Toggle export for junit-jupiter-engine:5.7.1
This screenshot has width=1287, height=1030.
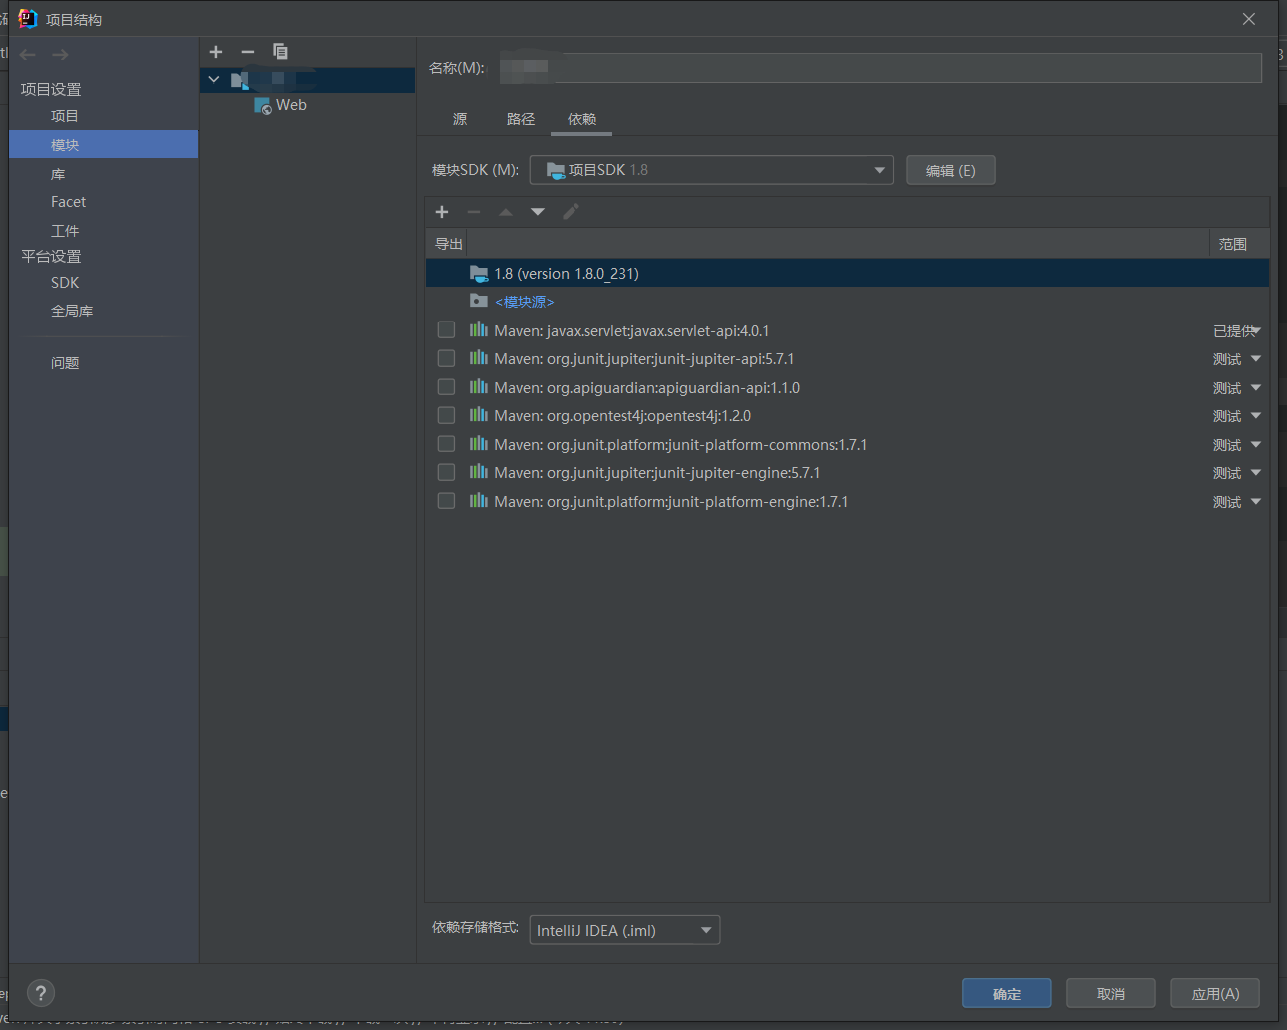coord(446,472)
